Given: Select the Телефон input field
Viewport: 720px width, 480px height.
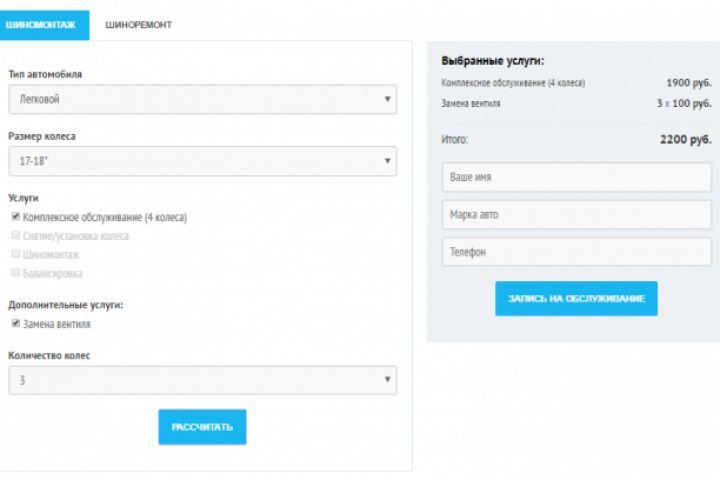Looking at the screenshot, I should [x=577, y=252].
